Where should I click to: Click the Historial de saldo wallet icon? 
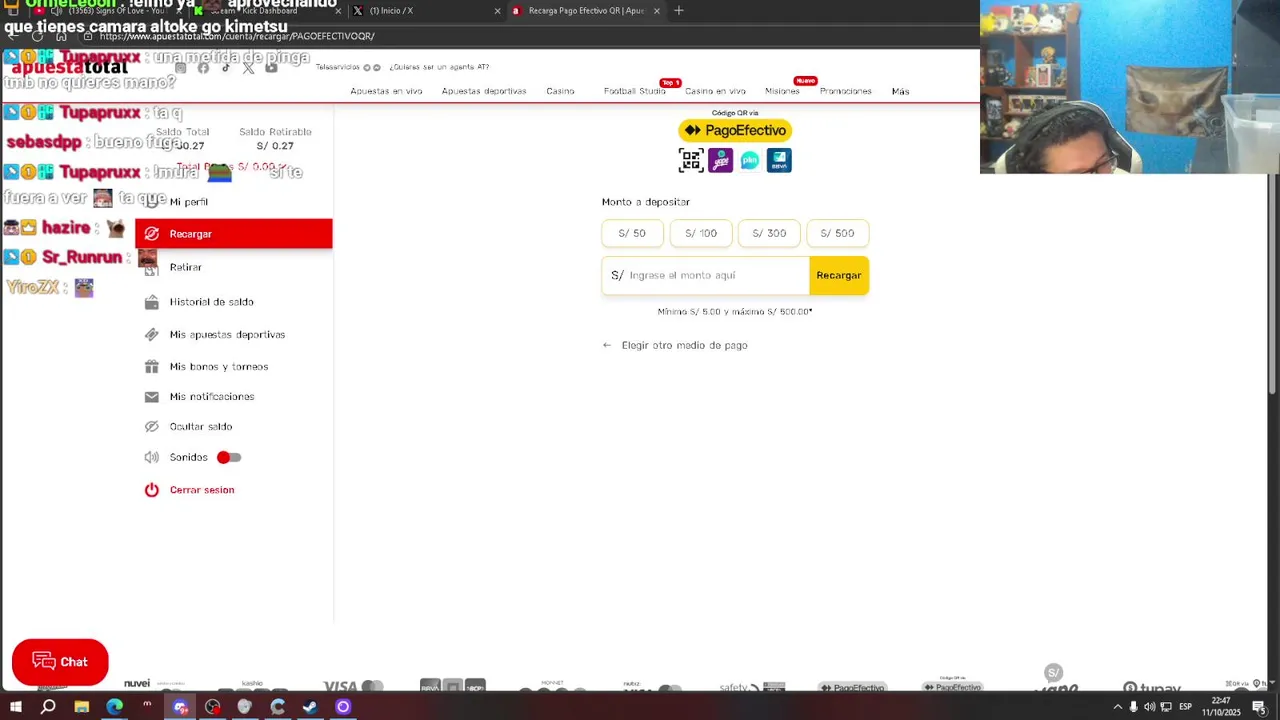pos(151,302)
